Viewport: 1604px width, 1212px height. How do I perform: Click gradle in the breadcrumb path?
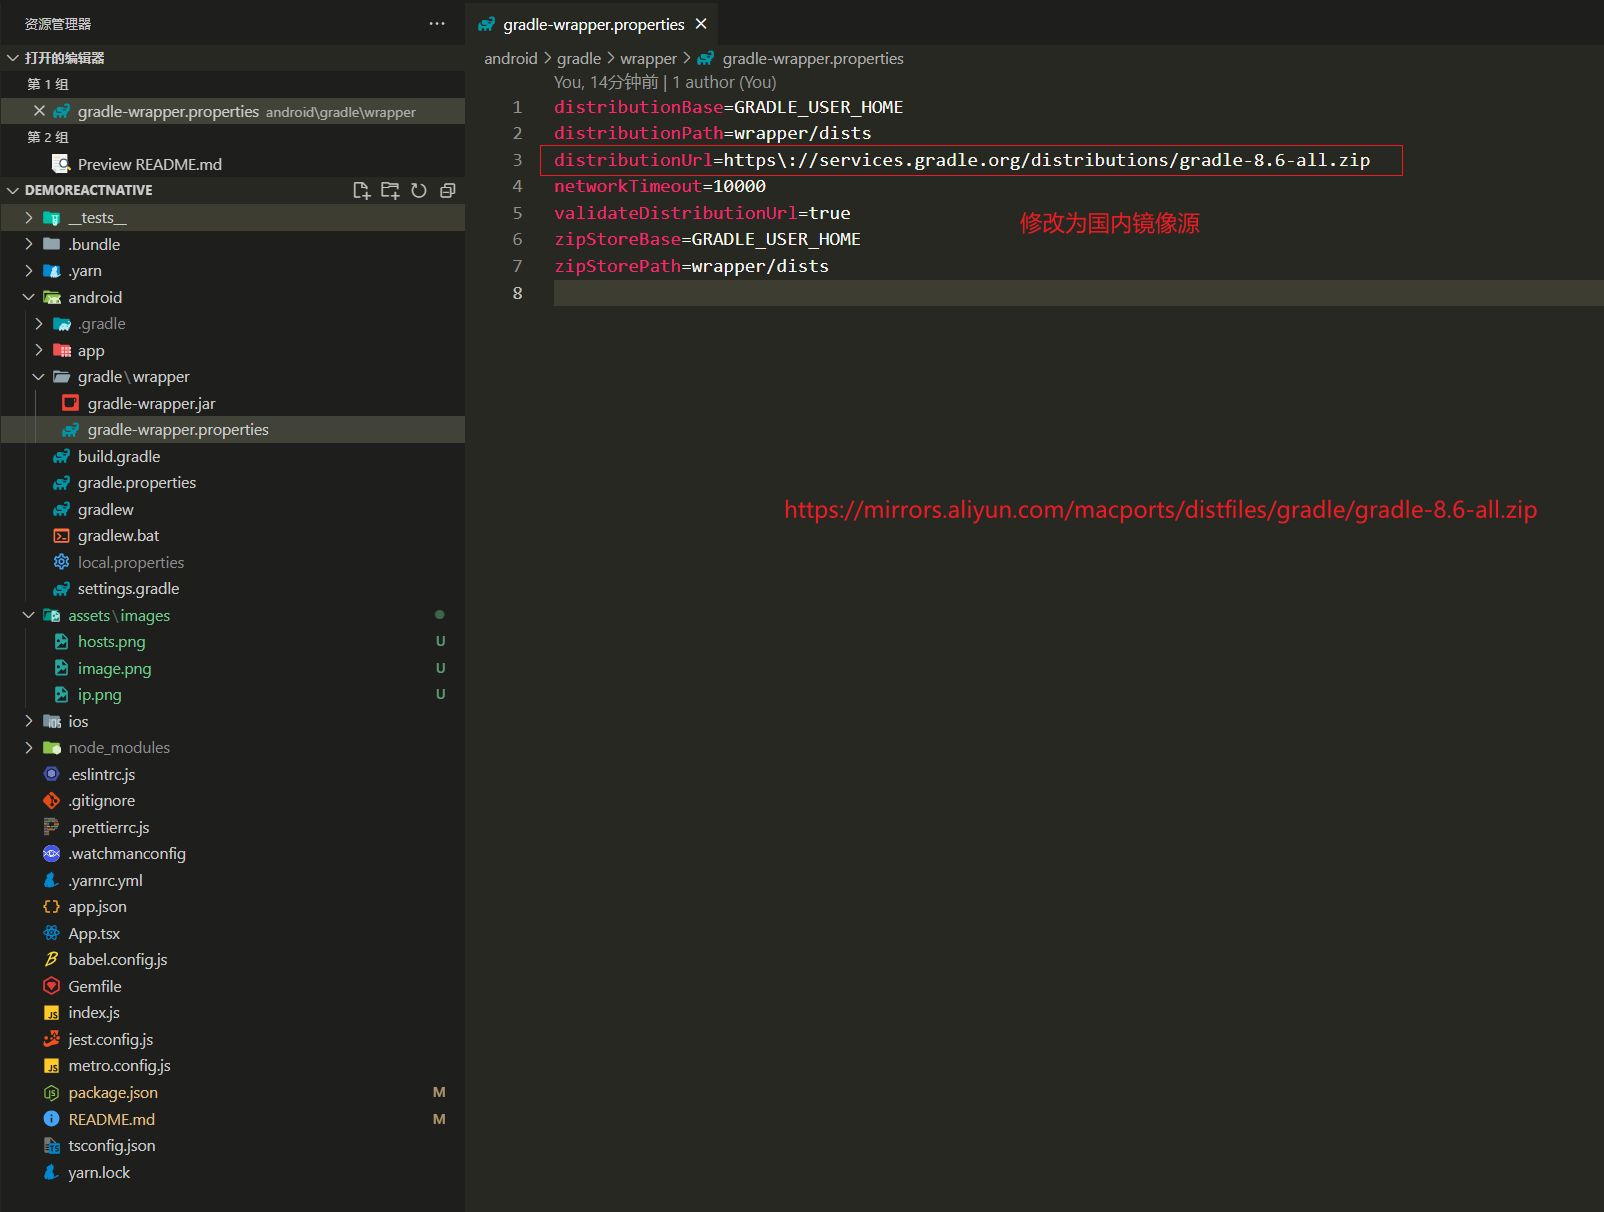tap(579, 59)
